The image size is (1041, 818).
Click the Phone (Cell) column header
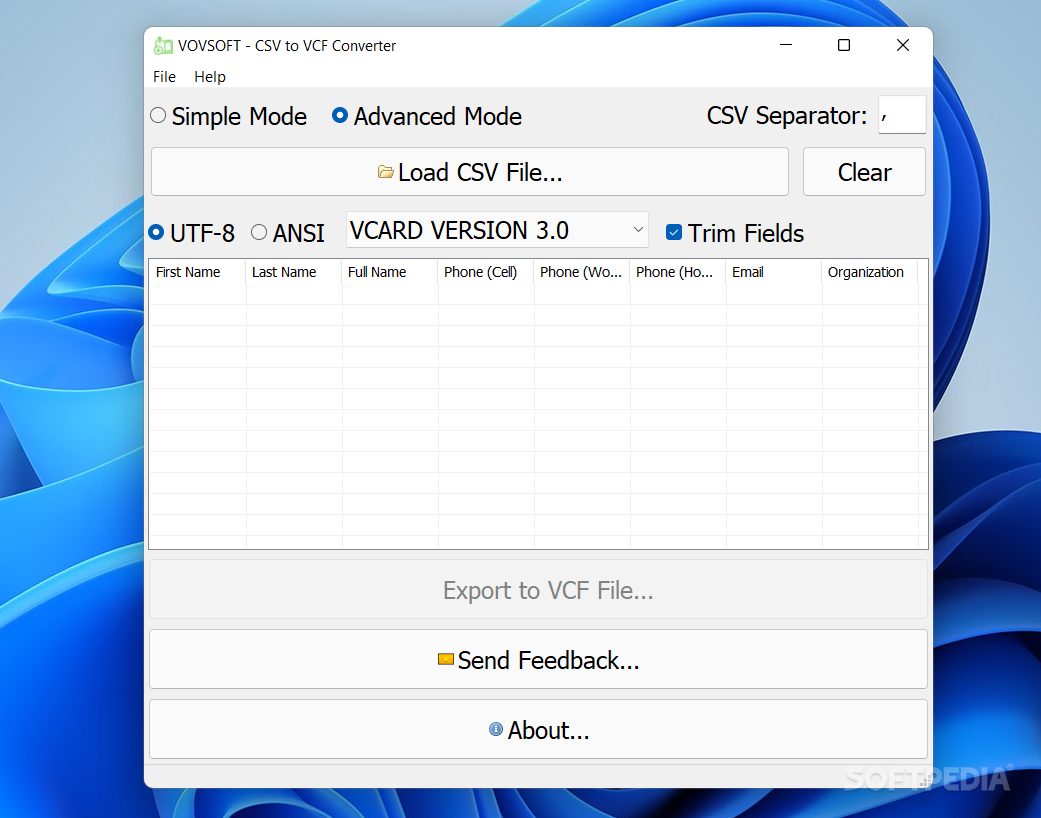point(486,272)
